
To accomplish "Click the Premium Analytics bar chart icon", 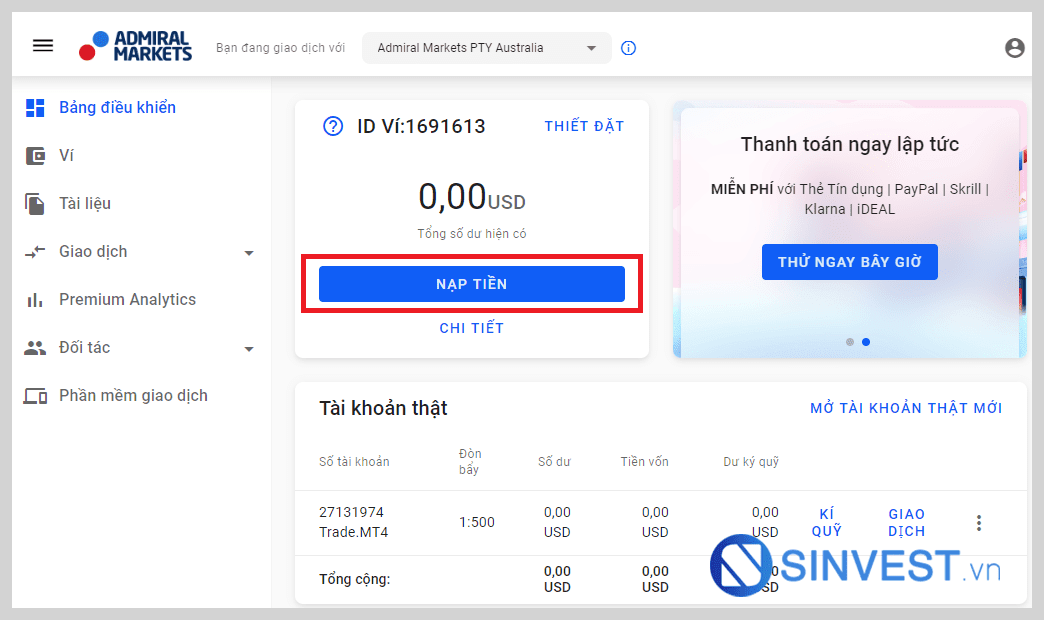I will (35, 300).
